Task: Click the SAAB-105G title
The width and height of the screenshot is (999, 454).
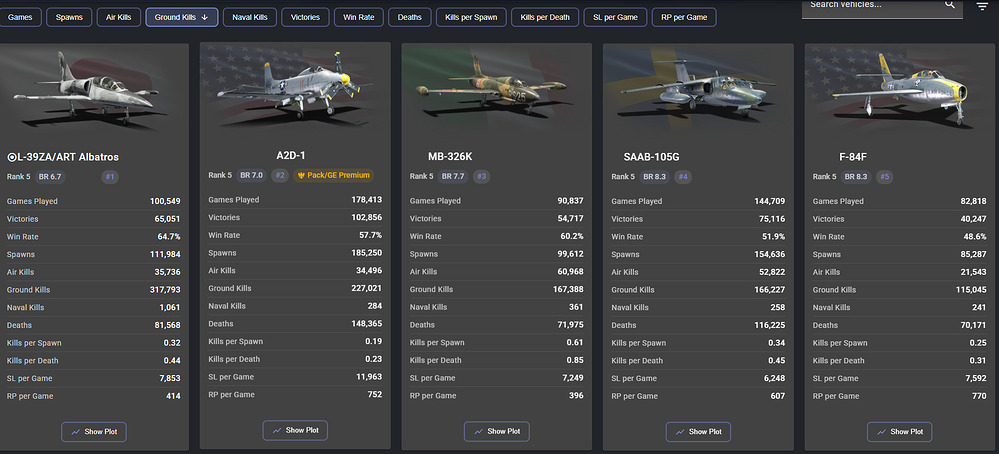Action: tap(654, 157)
